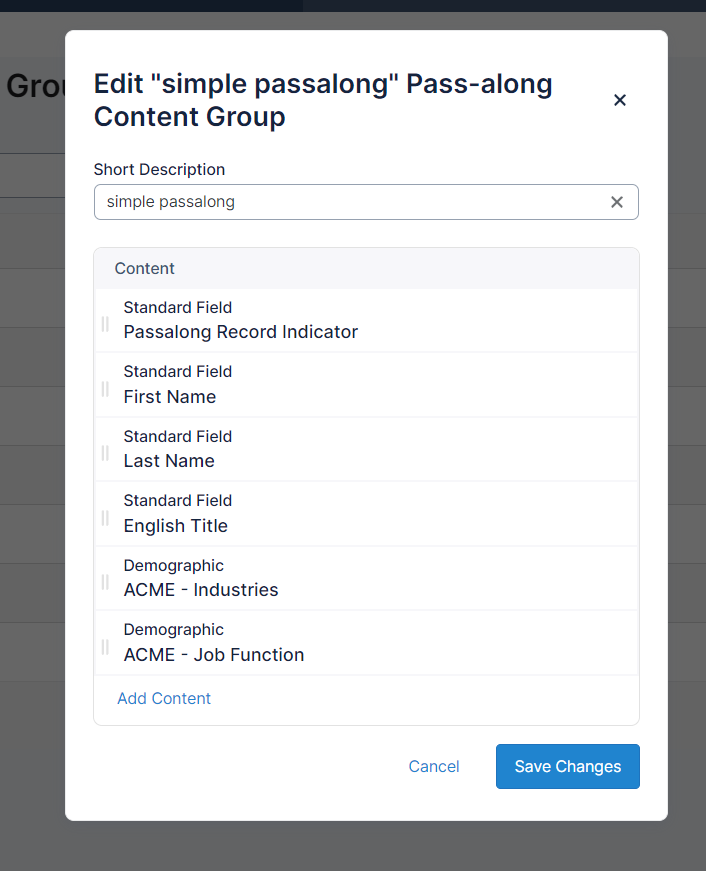Screen dimensions: 706x871
Task: Click drag handle beside ACME - Industries
Action: click(x=105, y=581)
